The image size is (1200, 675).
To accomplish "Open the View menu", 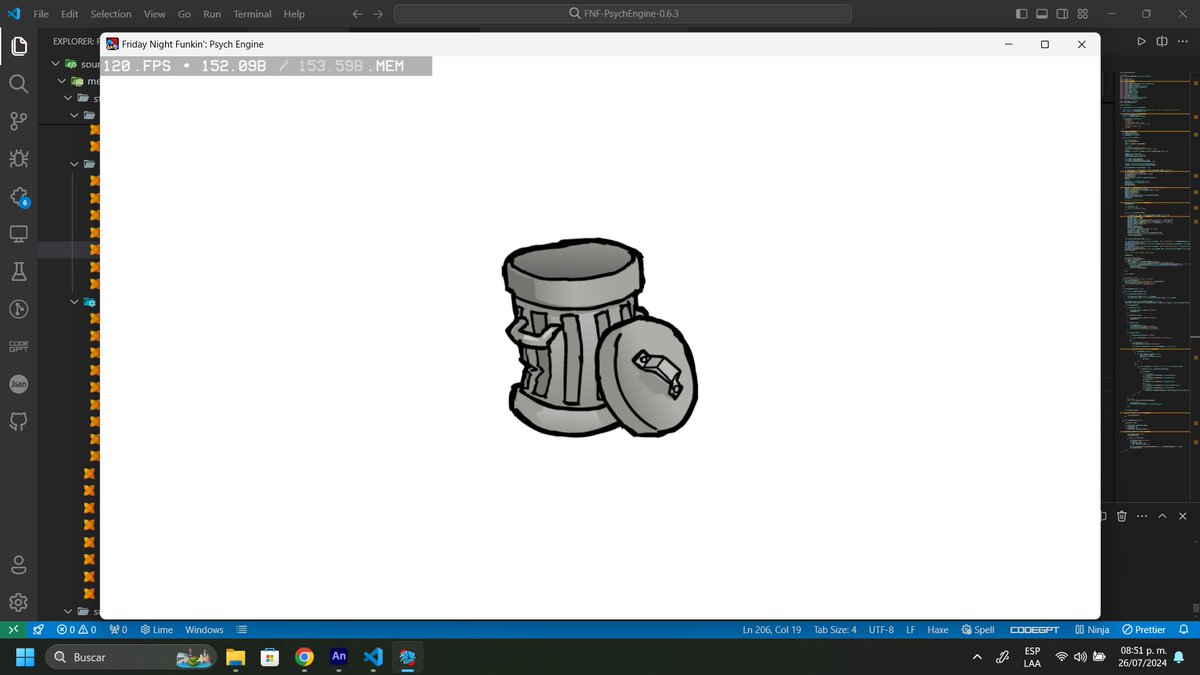I will [x=155, y=14].
